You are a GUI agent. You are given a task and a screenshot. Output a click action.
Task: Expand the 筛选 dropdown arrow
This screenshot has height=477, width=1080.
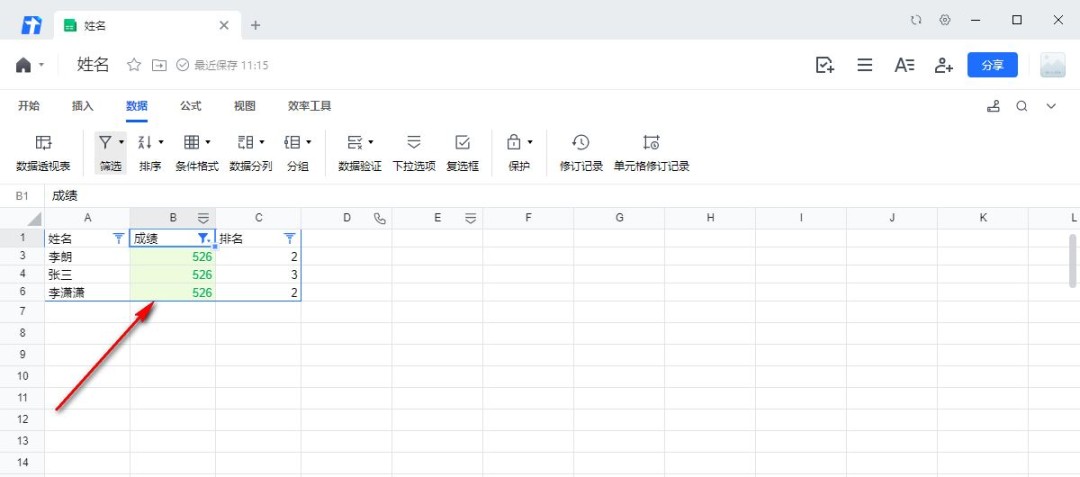tap(122, 142)
